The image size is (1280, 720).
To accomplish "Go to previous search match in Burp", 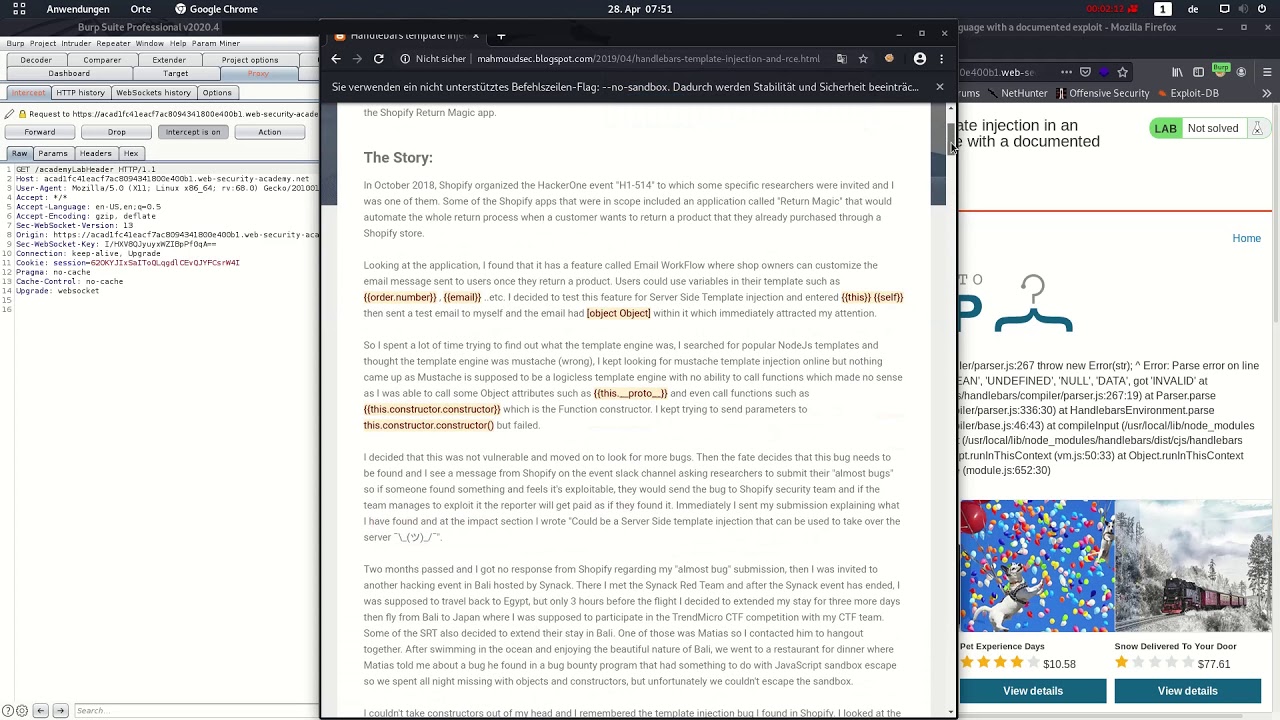I will click(41, 711).
